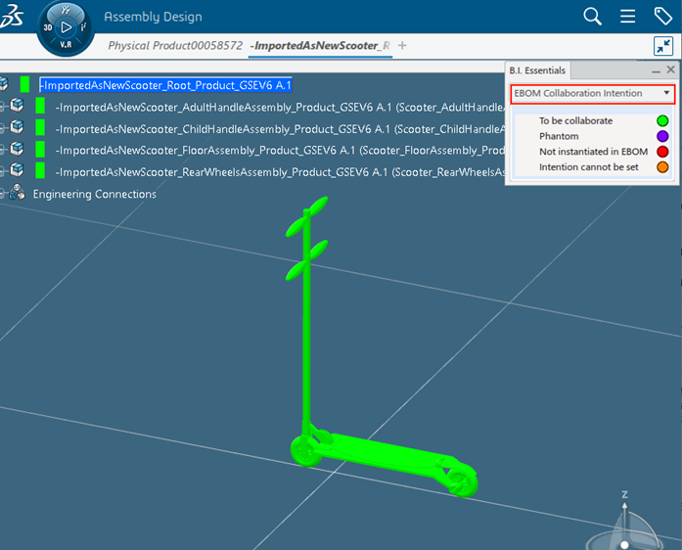Click the collapse view arrows icon
This screenshot has width=682, height=550.
click(664, 46)
